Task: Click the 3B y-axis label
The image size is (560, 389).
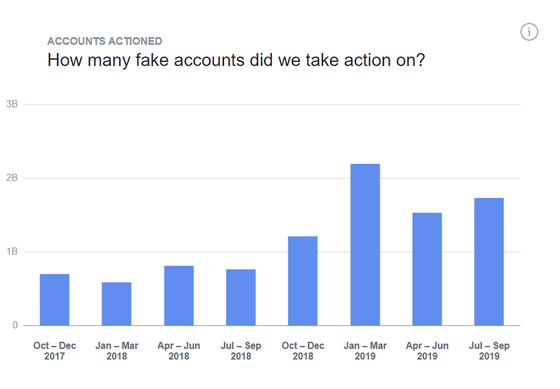Action: pyautogui.click(x=12, y=104)
